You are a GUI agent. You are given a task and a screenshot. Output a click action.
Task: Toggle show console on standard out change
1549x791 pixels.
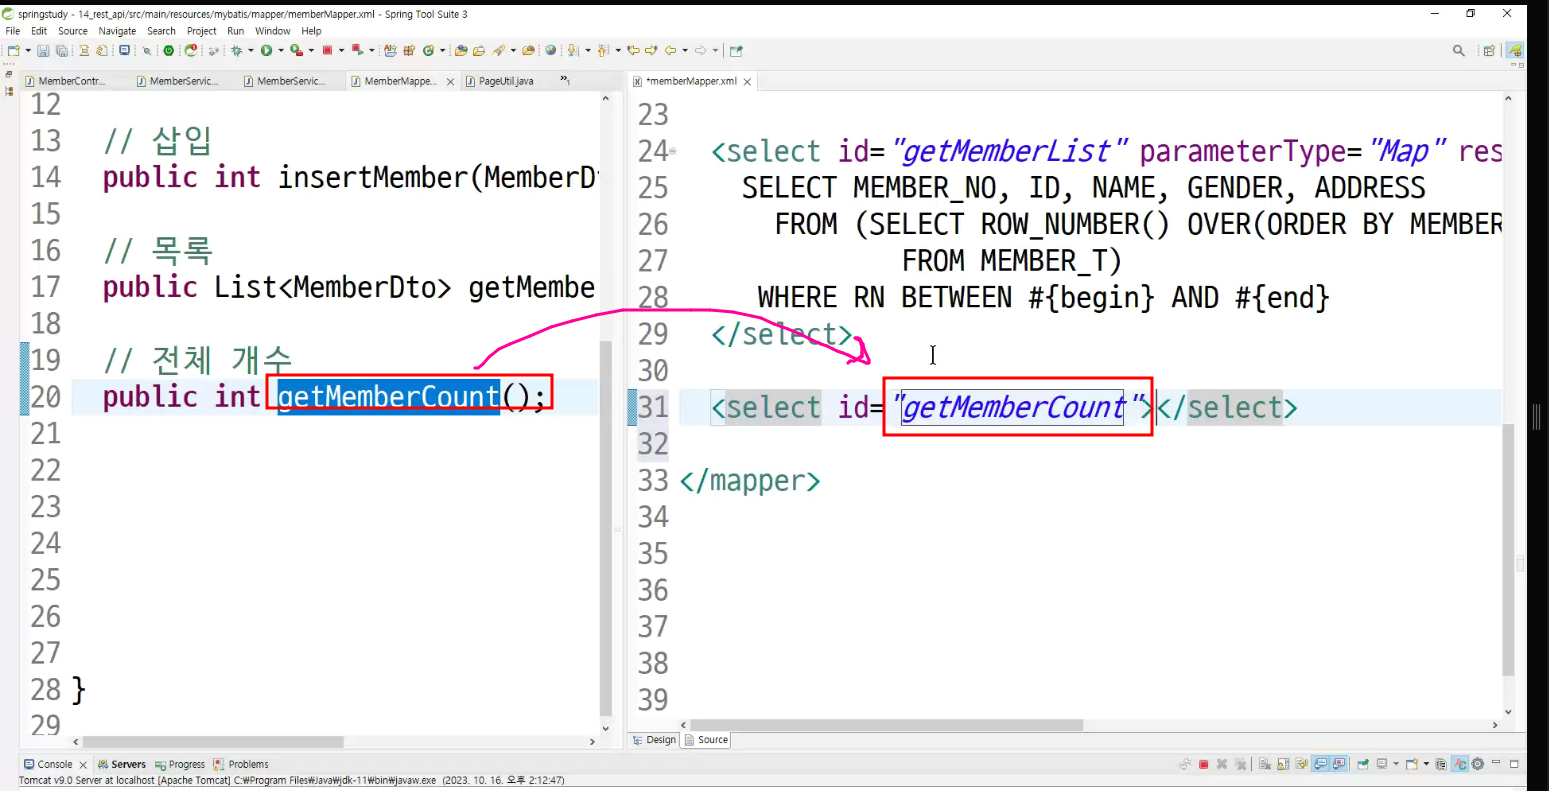(1320, 764)
